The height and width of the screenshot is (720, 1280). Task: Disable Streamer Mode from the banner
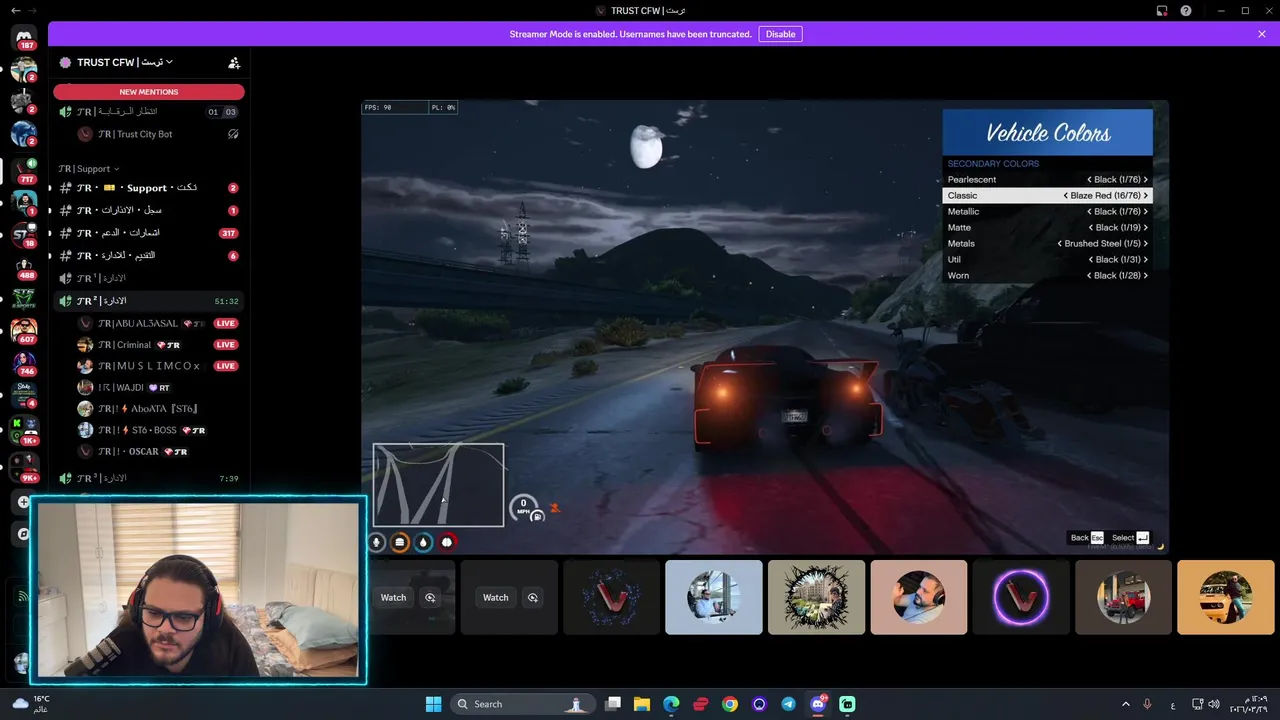point(780,34)
